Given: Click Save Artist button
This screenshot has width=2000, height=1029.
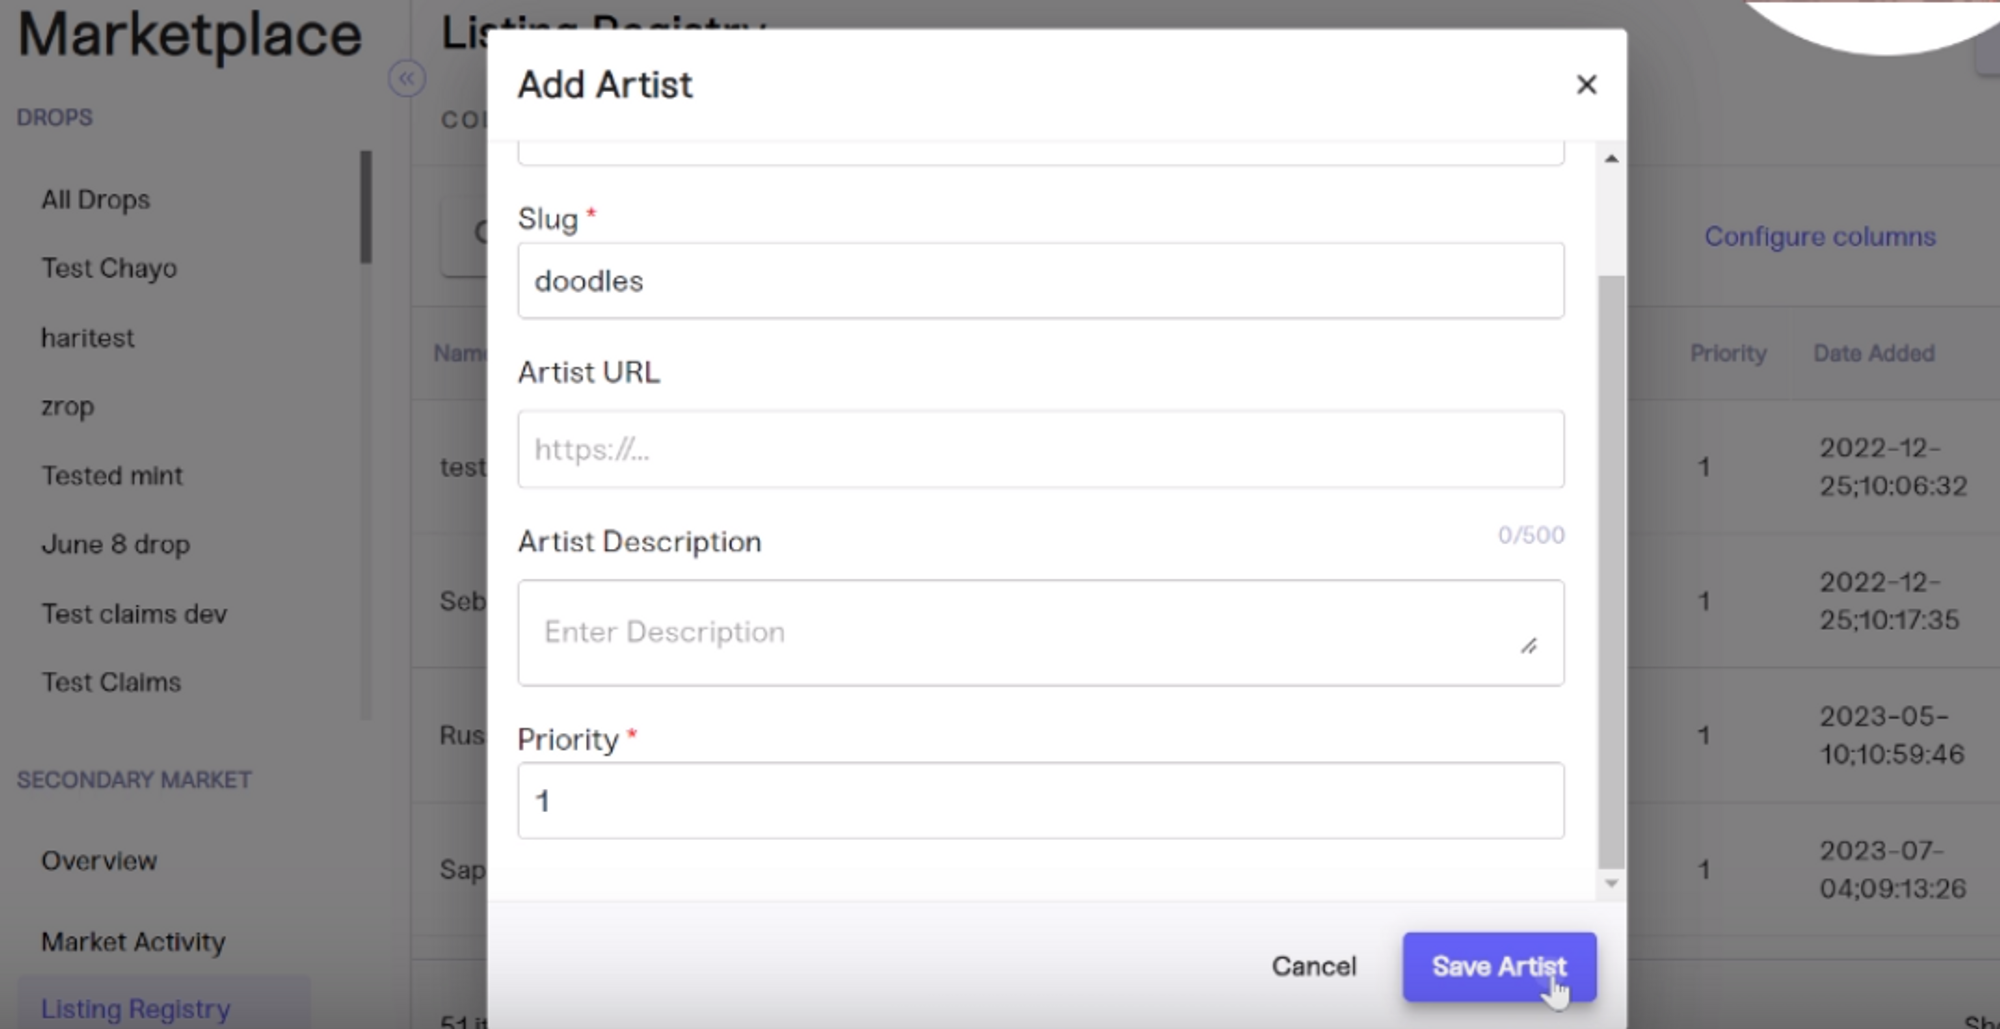Looking at the screenshot, I should point(1498,966).
